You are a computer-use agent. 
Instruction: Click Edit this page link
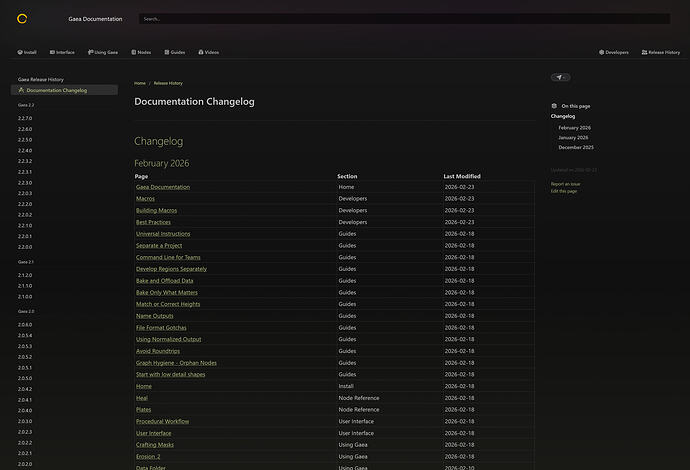[564, 191]
